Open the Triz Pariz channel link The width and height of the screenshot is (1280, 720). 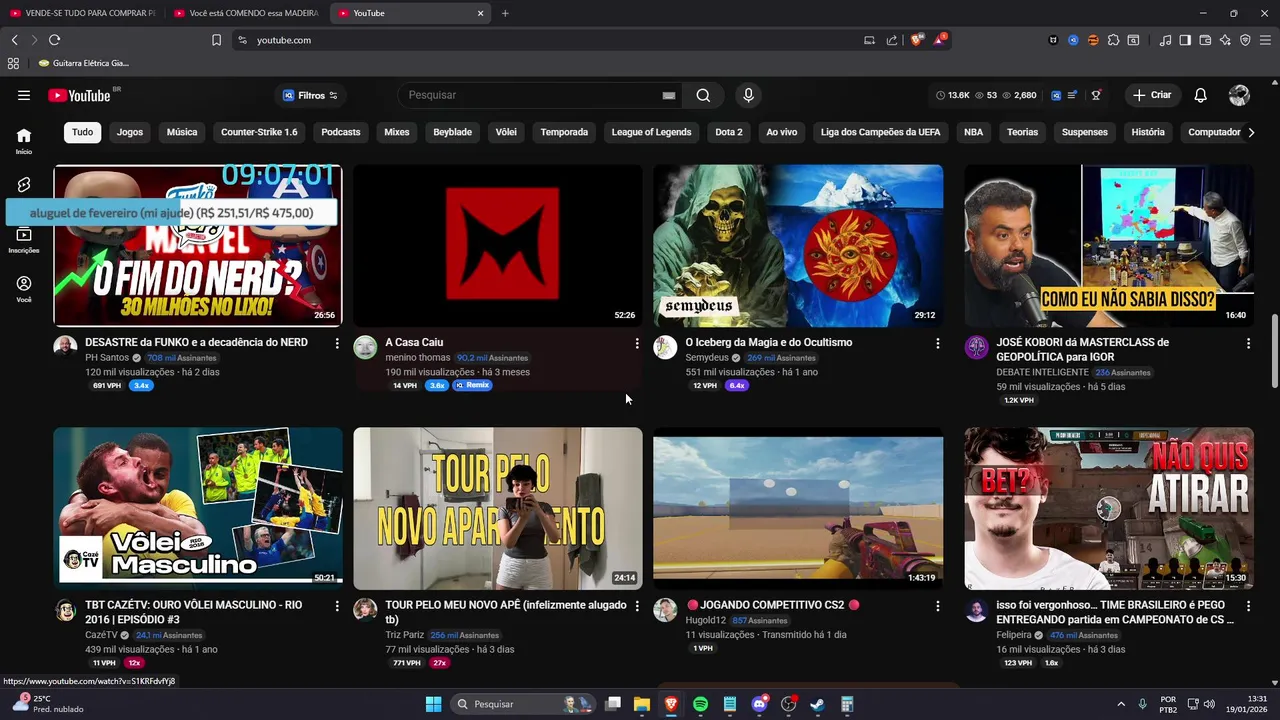[404, 635]
